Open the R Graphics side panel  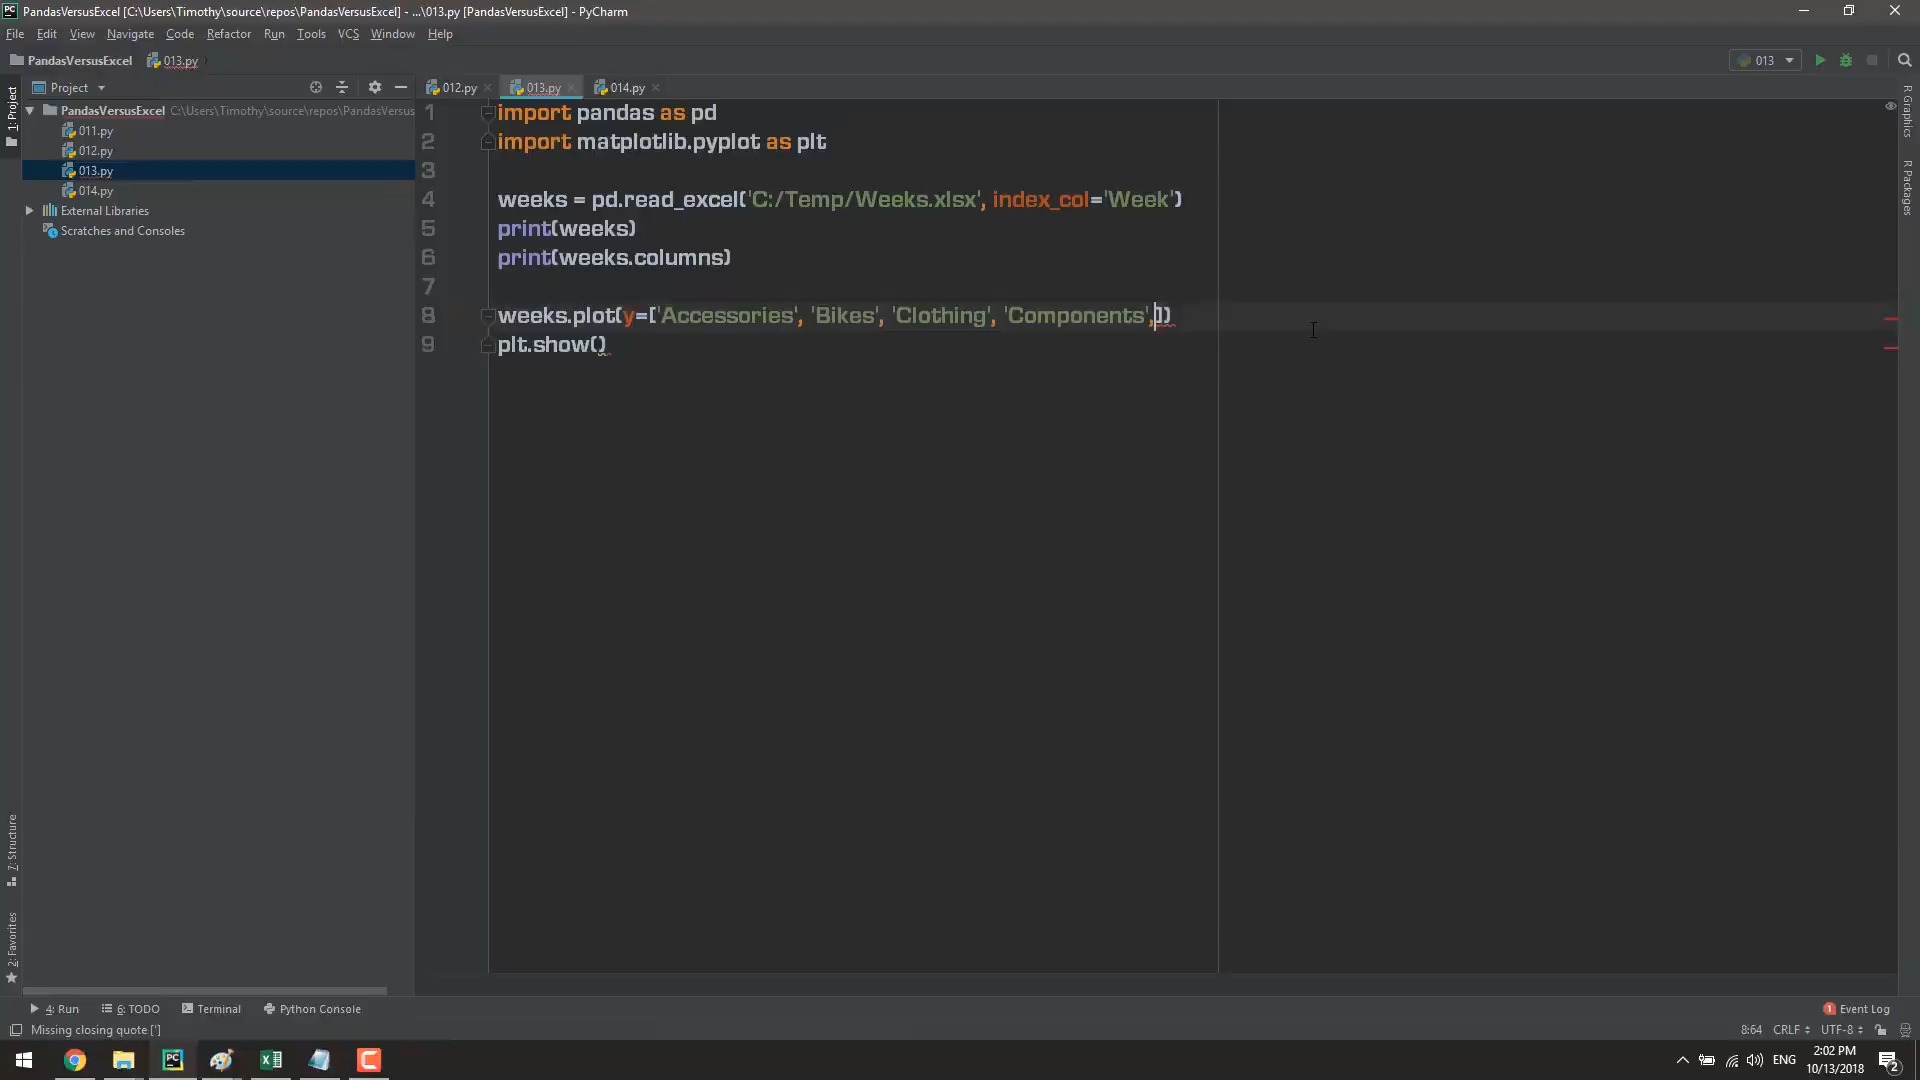[x=1907, y=112]
